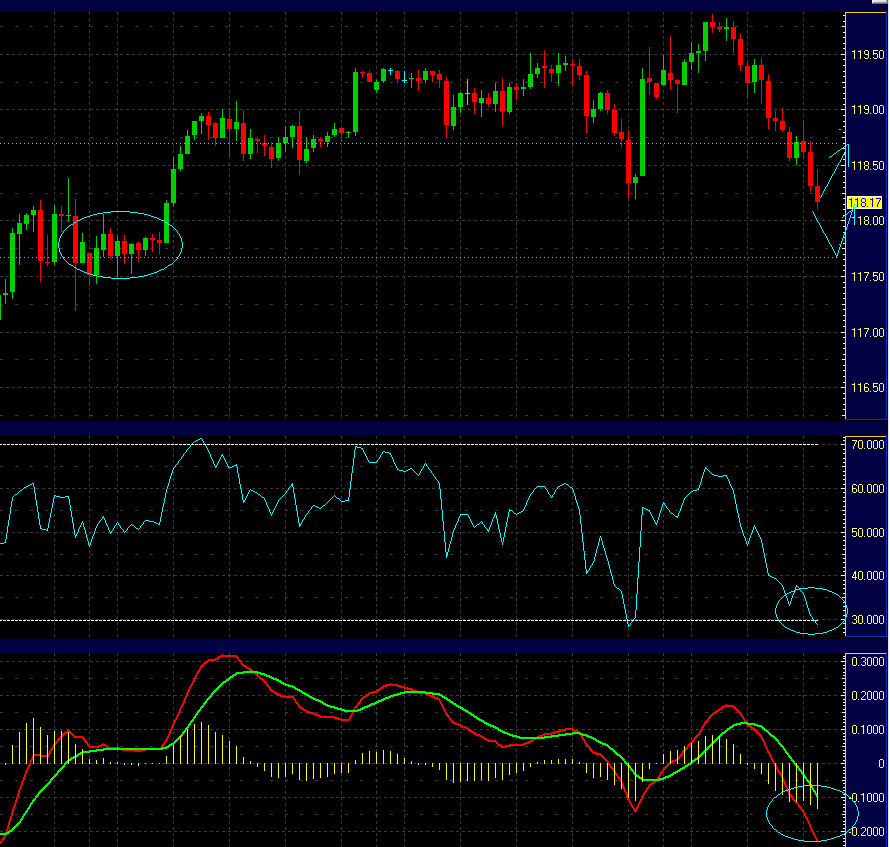Image resolution: width=890 pixels, height=847 pixels.
Task: Select the 70.000 RSI scale label
Action: tap(868, 445)
